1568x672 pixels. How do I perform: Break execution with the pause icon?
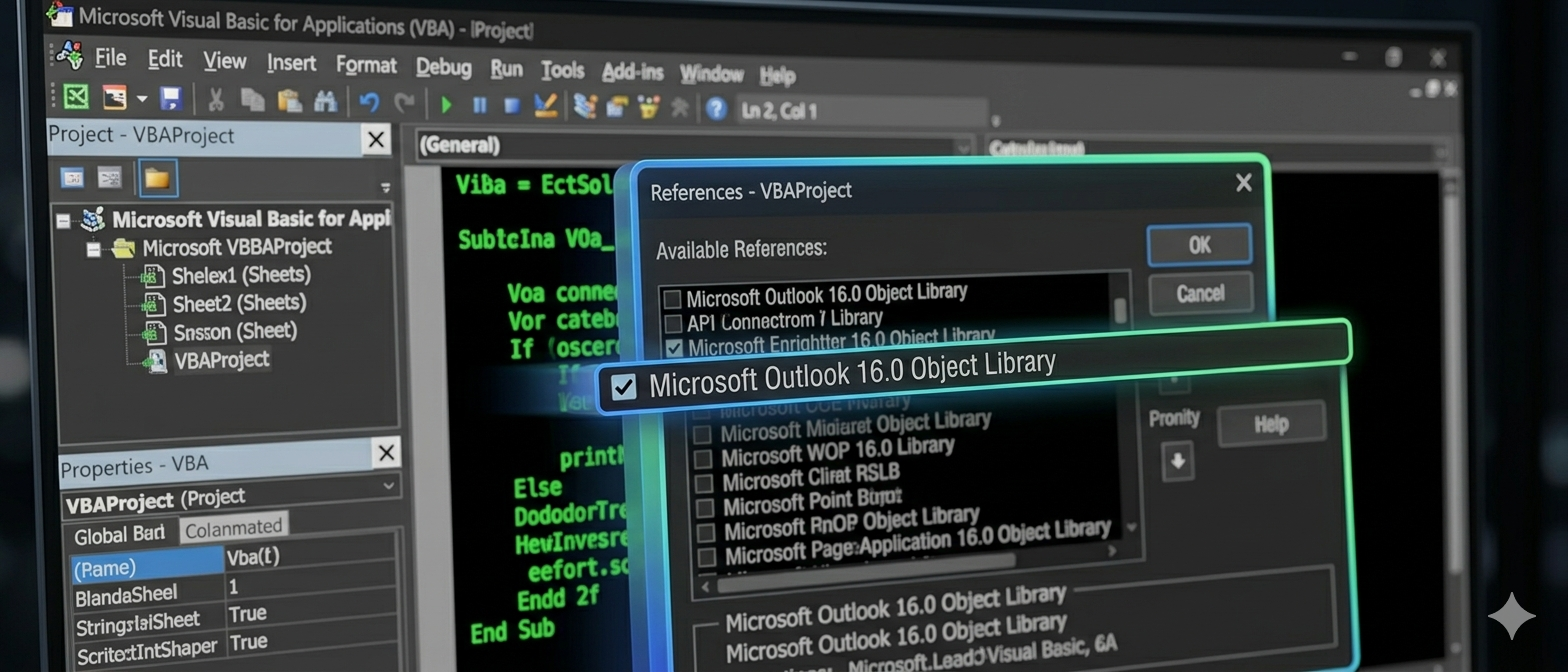click(479, 104)
